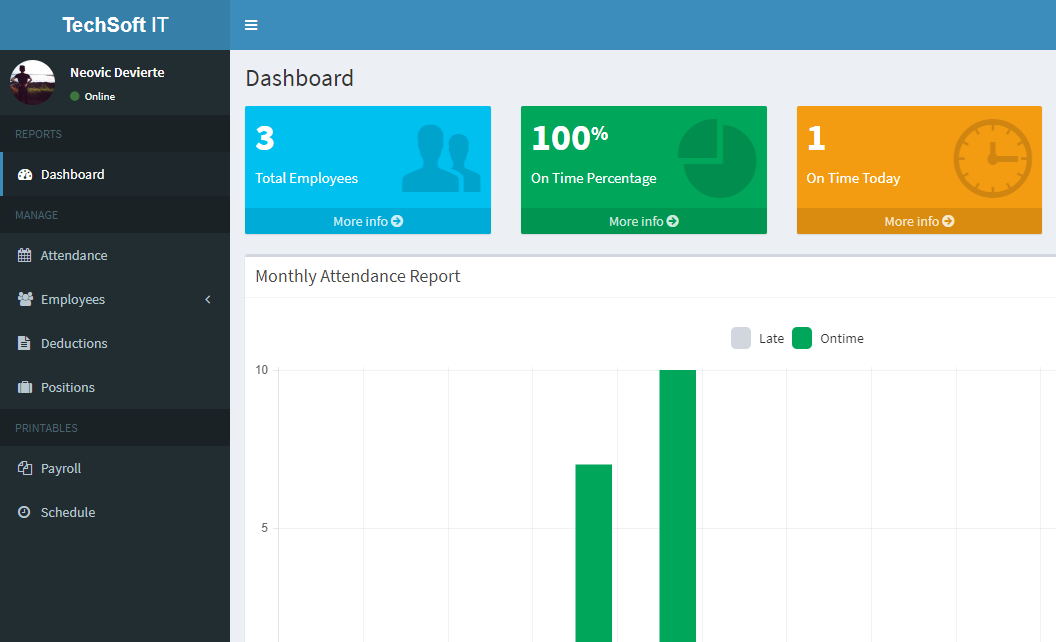Expand the Employees submenu chevron
The width and height of the screenshot is (1056, 642).
pyautogui.click(x=208, y=299)
